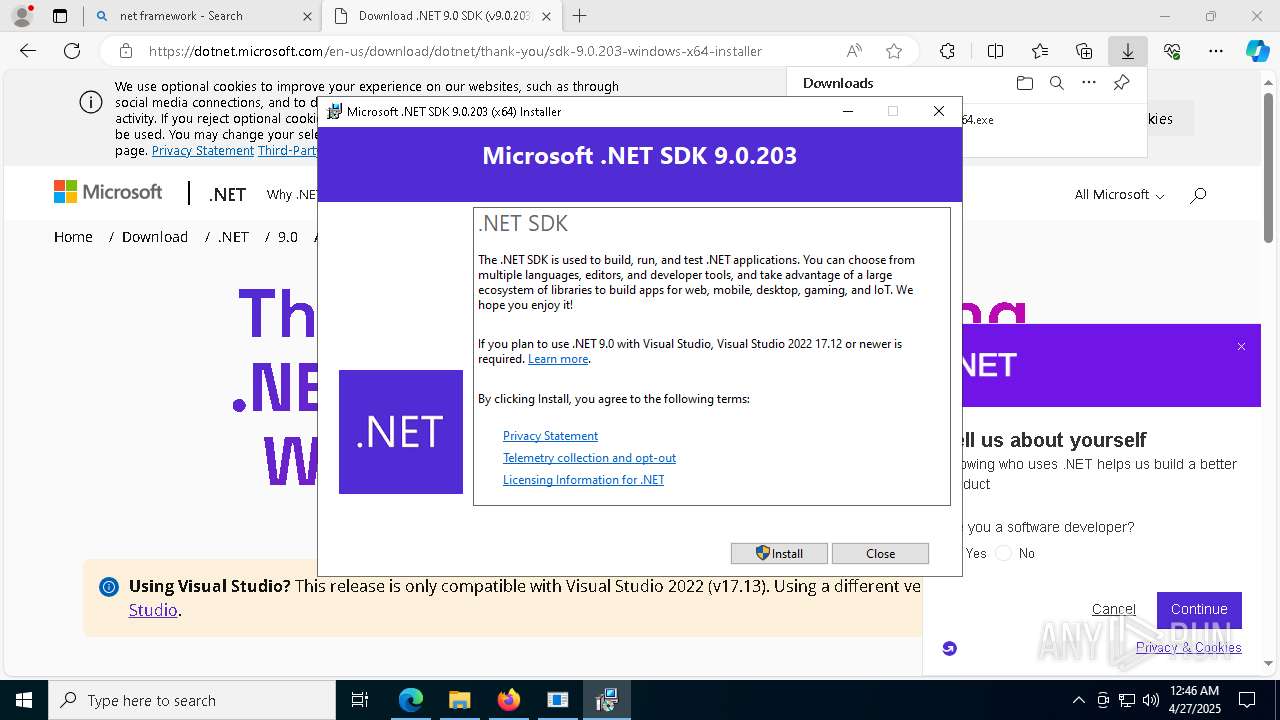Open Browser essentials heart icon
The width and height of the screenshot is (1280, 720).
(1172, 51)
